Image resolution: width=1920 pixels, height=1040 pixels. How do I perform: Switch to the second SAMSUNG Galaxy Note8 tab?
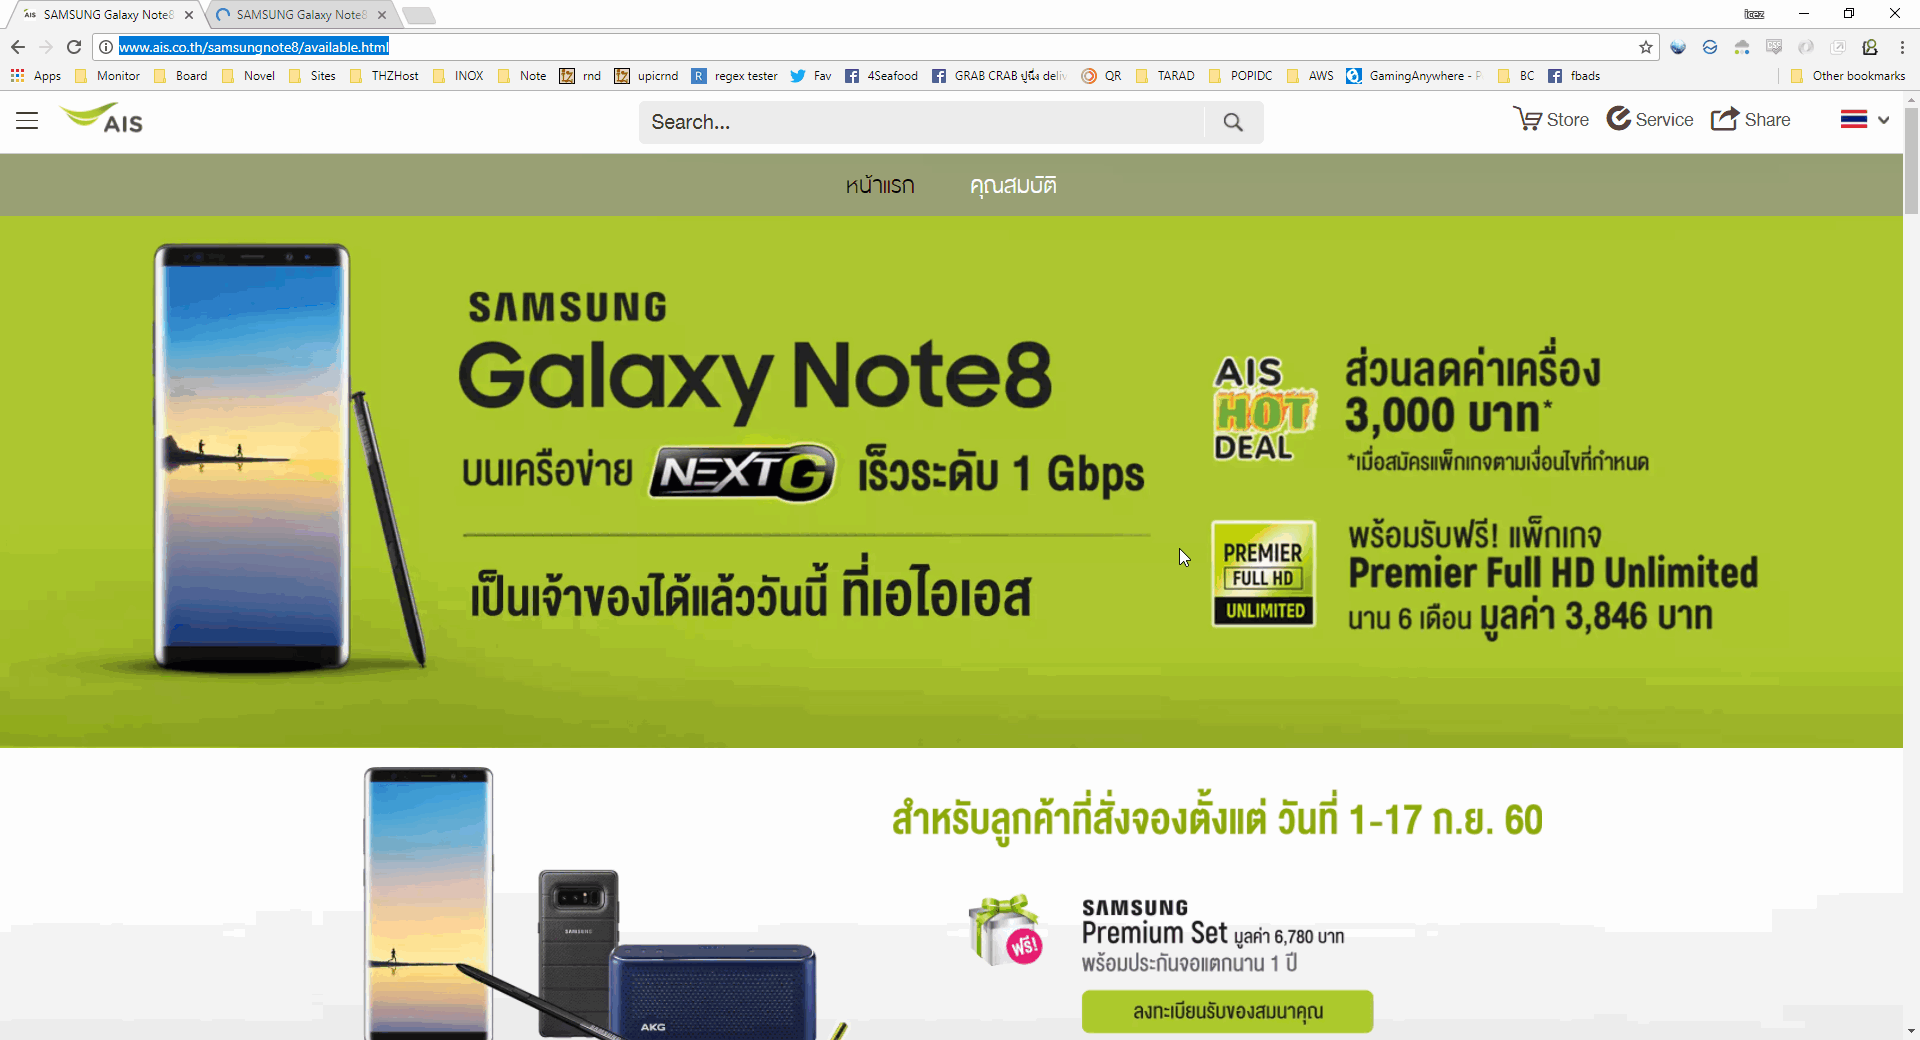[x=300, y=15]
